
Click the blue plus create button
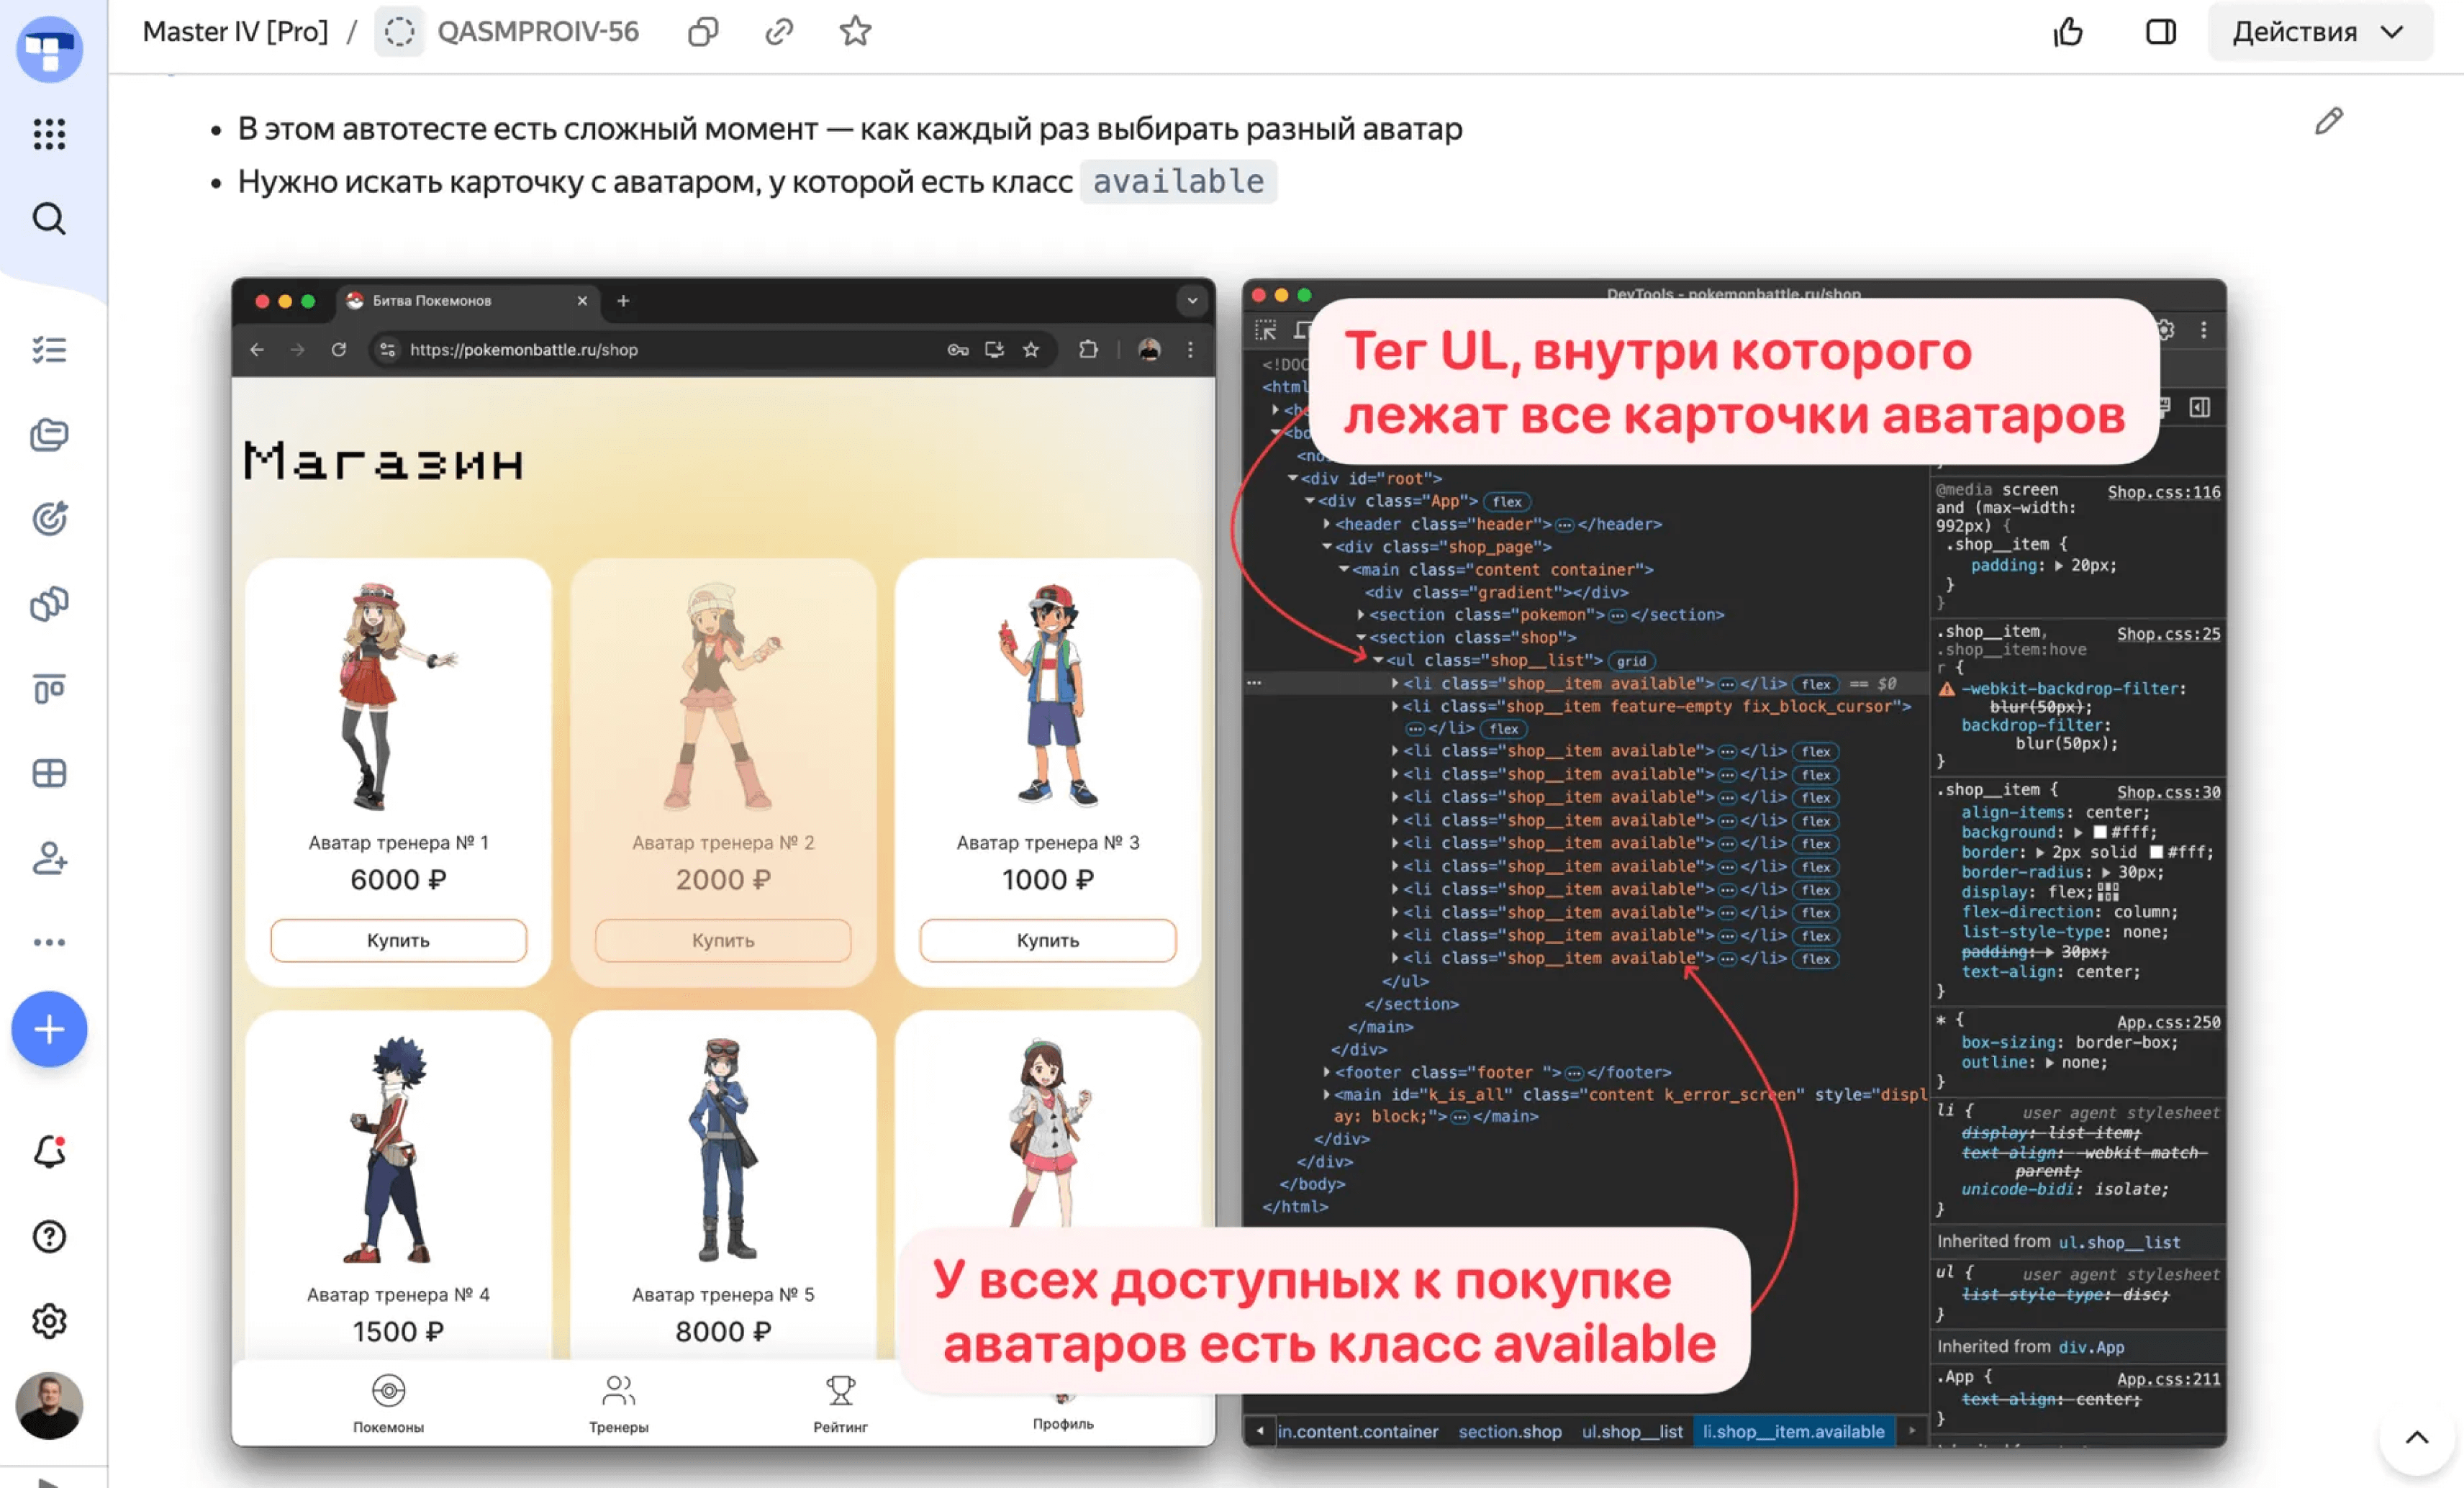tap(49, 1029)
